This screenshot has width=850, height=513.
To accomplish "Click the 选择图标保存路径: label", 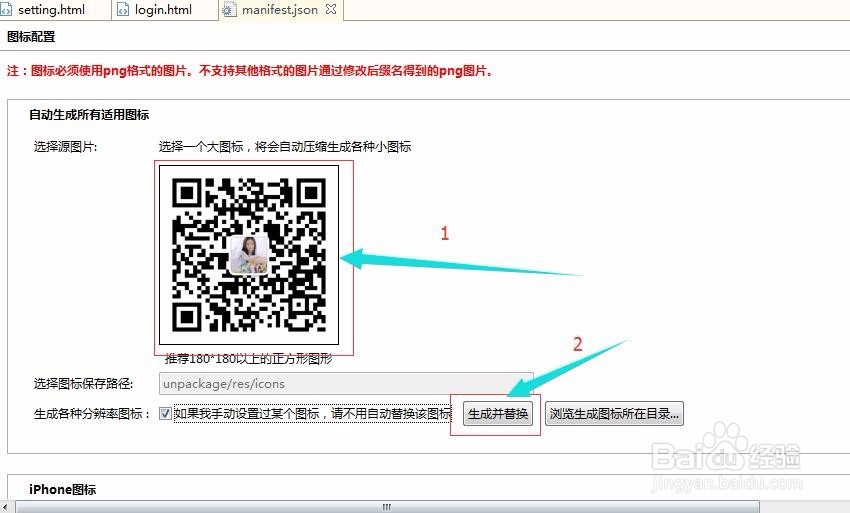I will 83,384.
